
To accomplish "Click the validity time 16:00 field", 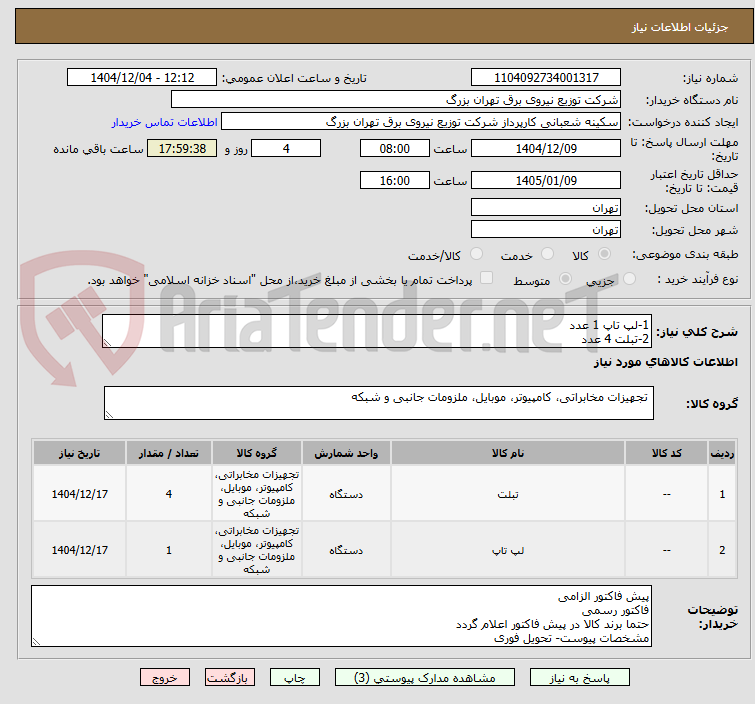I will pyautogui.click(x=394, y=181).
